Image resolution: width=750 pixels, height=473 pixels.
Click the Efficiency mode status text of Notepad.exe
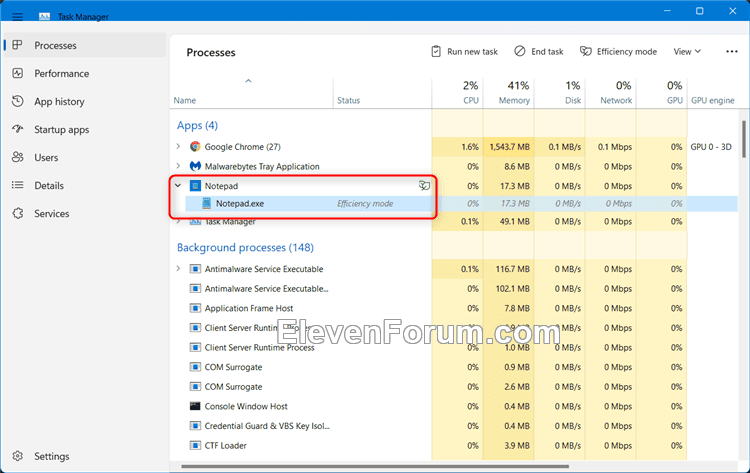(x=365, y=203)
